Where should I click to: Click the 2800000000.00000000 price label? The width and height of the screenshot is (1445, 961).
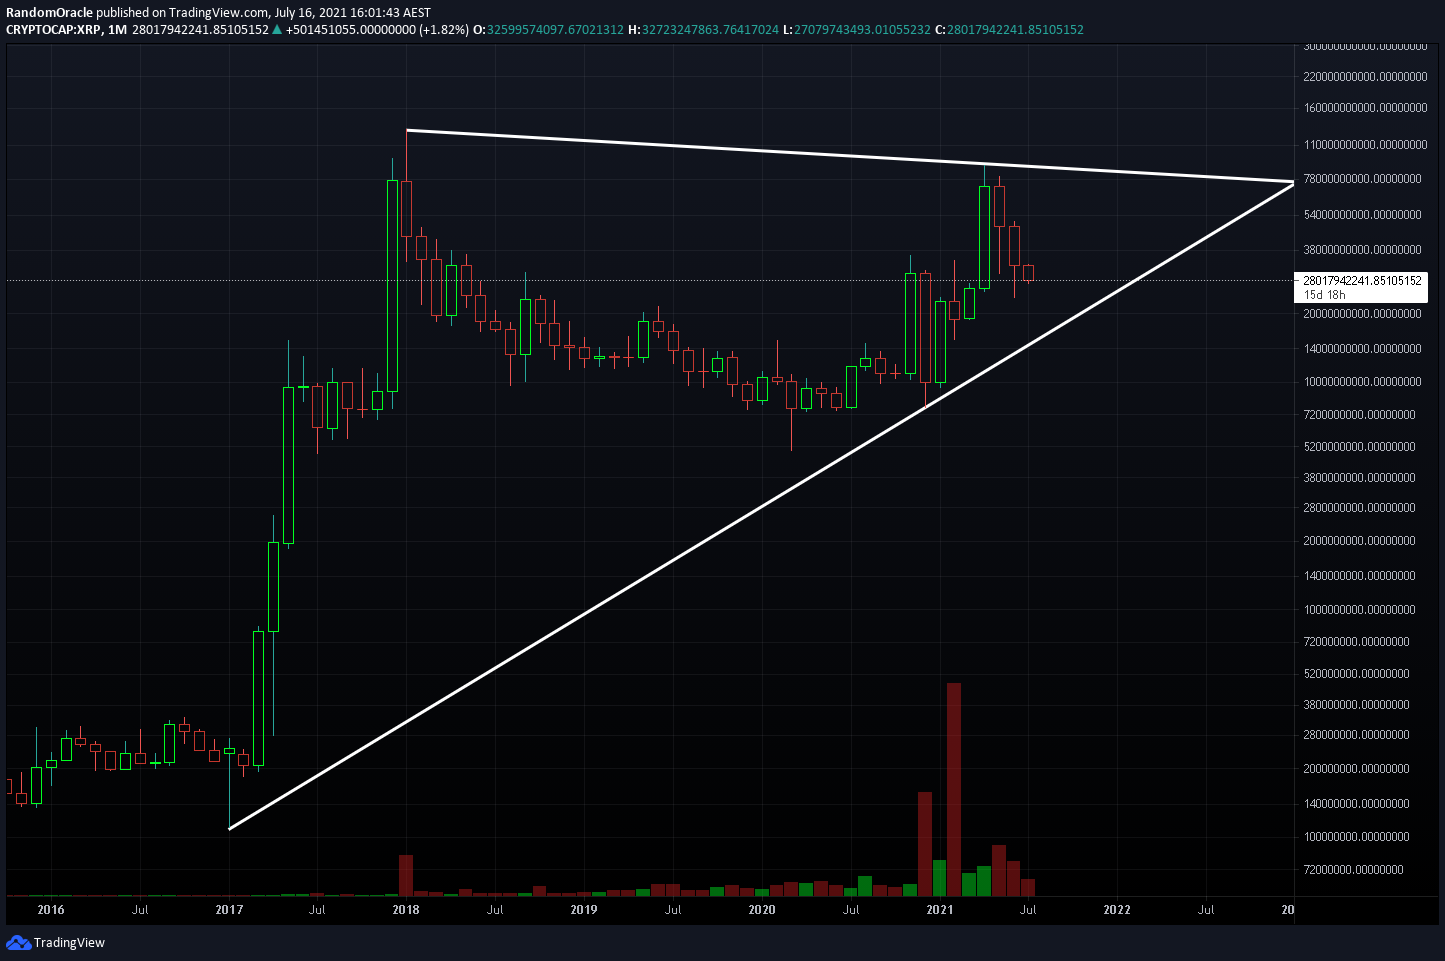coord(1359,507)
